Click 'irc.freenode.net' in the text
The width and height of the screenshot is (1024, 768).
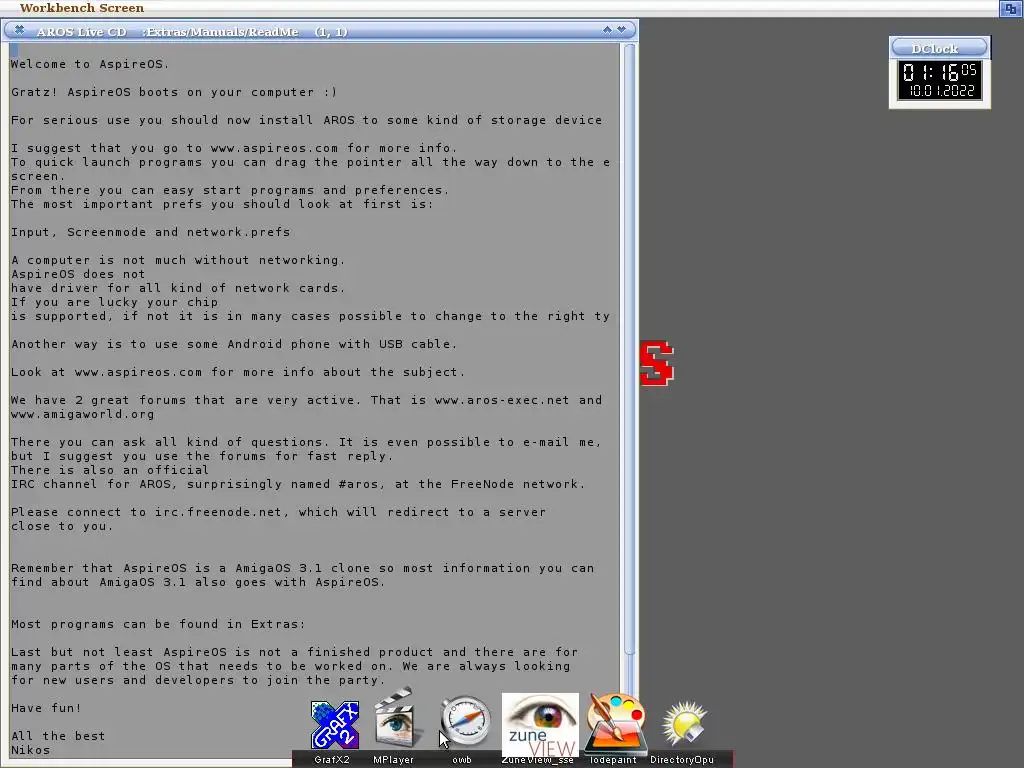point(218,512)
